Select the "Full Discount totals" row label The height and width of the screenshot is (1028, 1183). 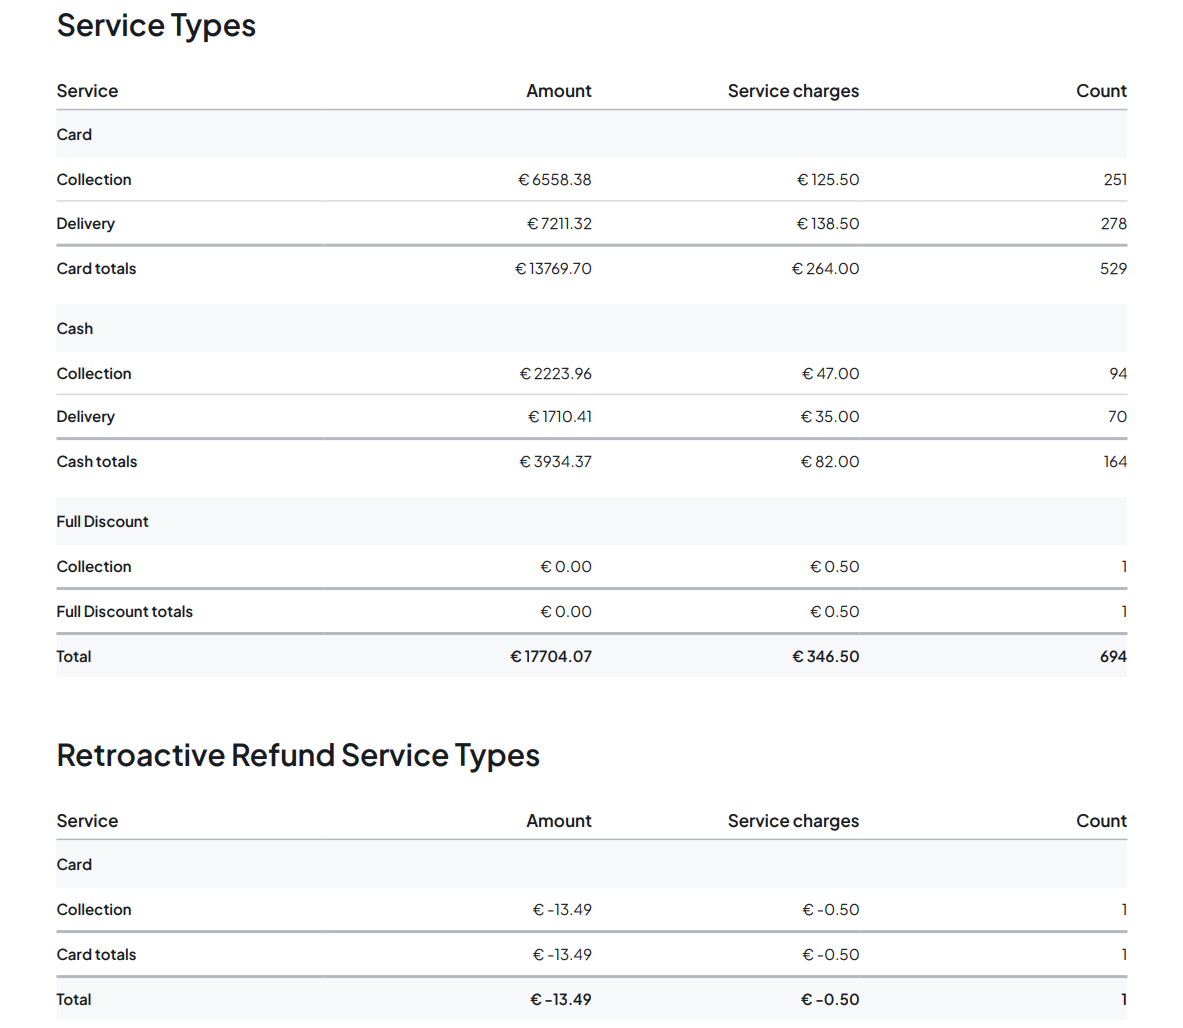point(124,612)
